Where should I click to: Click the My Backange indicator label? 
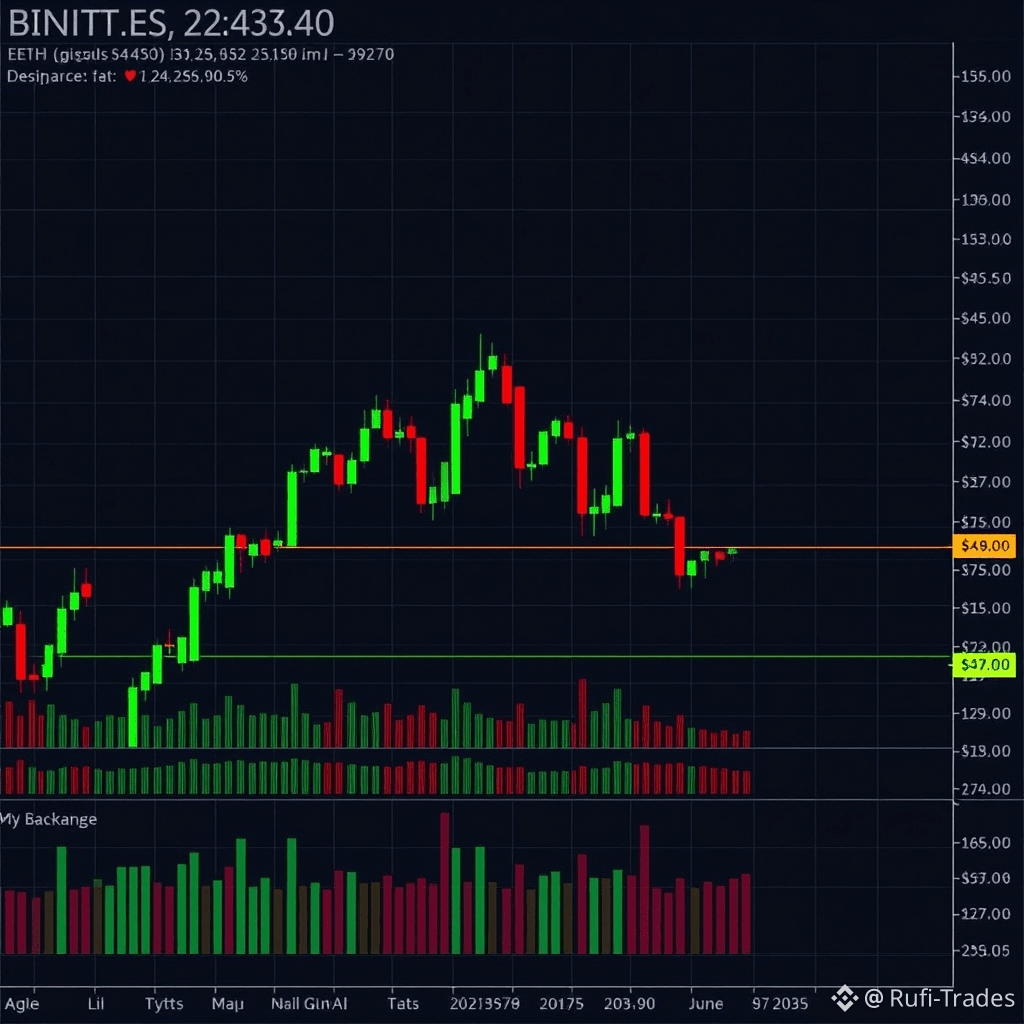pos(48,820)
